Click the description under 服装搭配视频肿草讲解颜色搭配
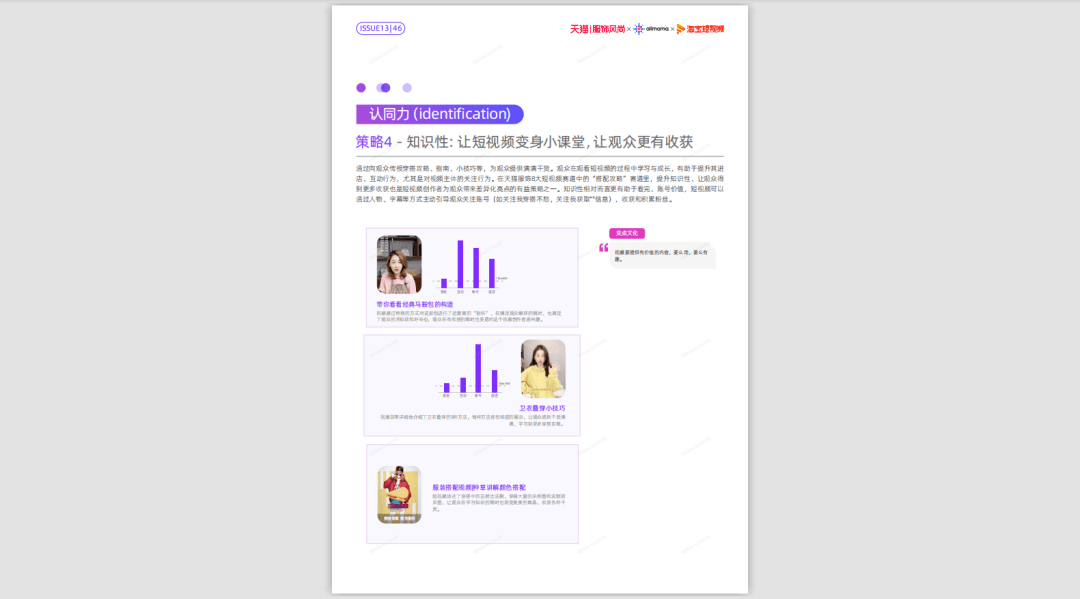Viewport: 1080px width, 599px height. pyautogui.click(x=499, y=503)
